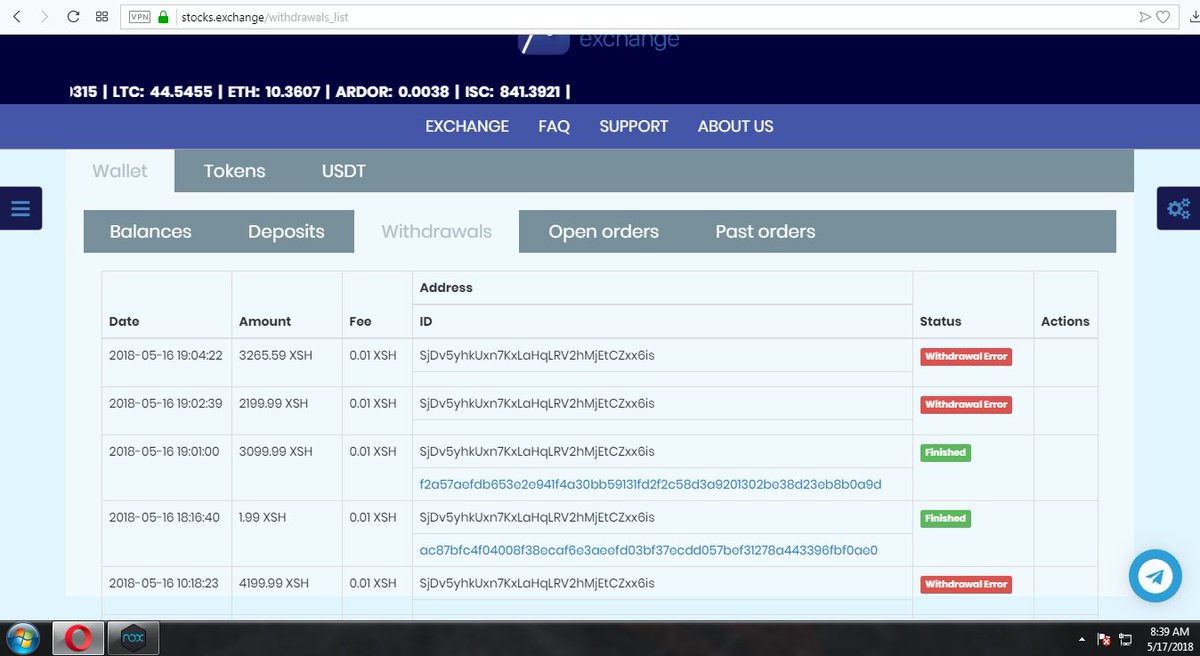Click Withdrawal Error badge for 2199.99 XSH
Image resolution: width=1200 pixels, height=656 pixels.
966,404
